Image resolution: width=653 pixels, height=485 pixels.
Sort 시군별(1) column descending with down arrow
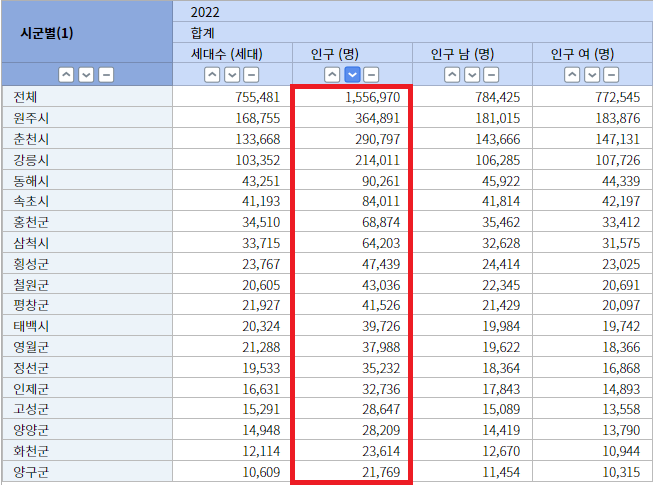(x=86, y=75)
